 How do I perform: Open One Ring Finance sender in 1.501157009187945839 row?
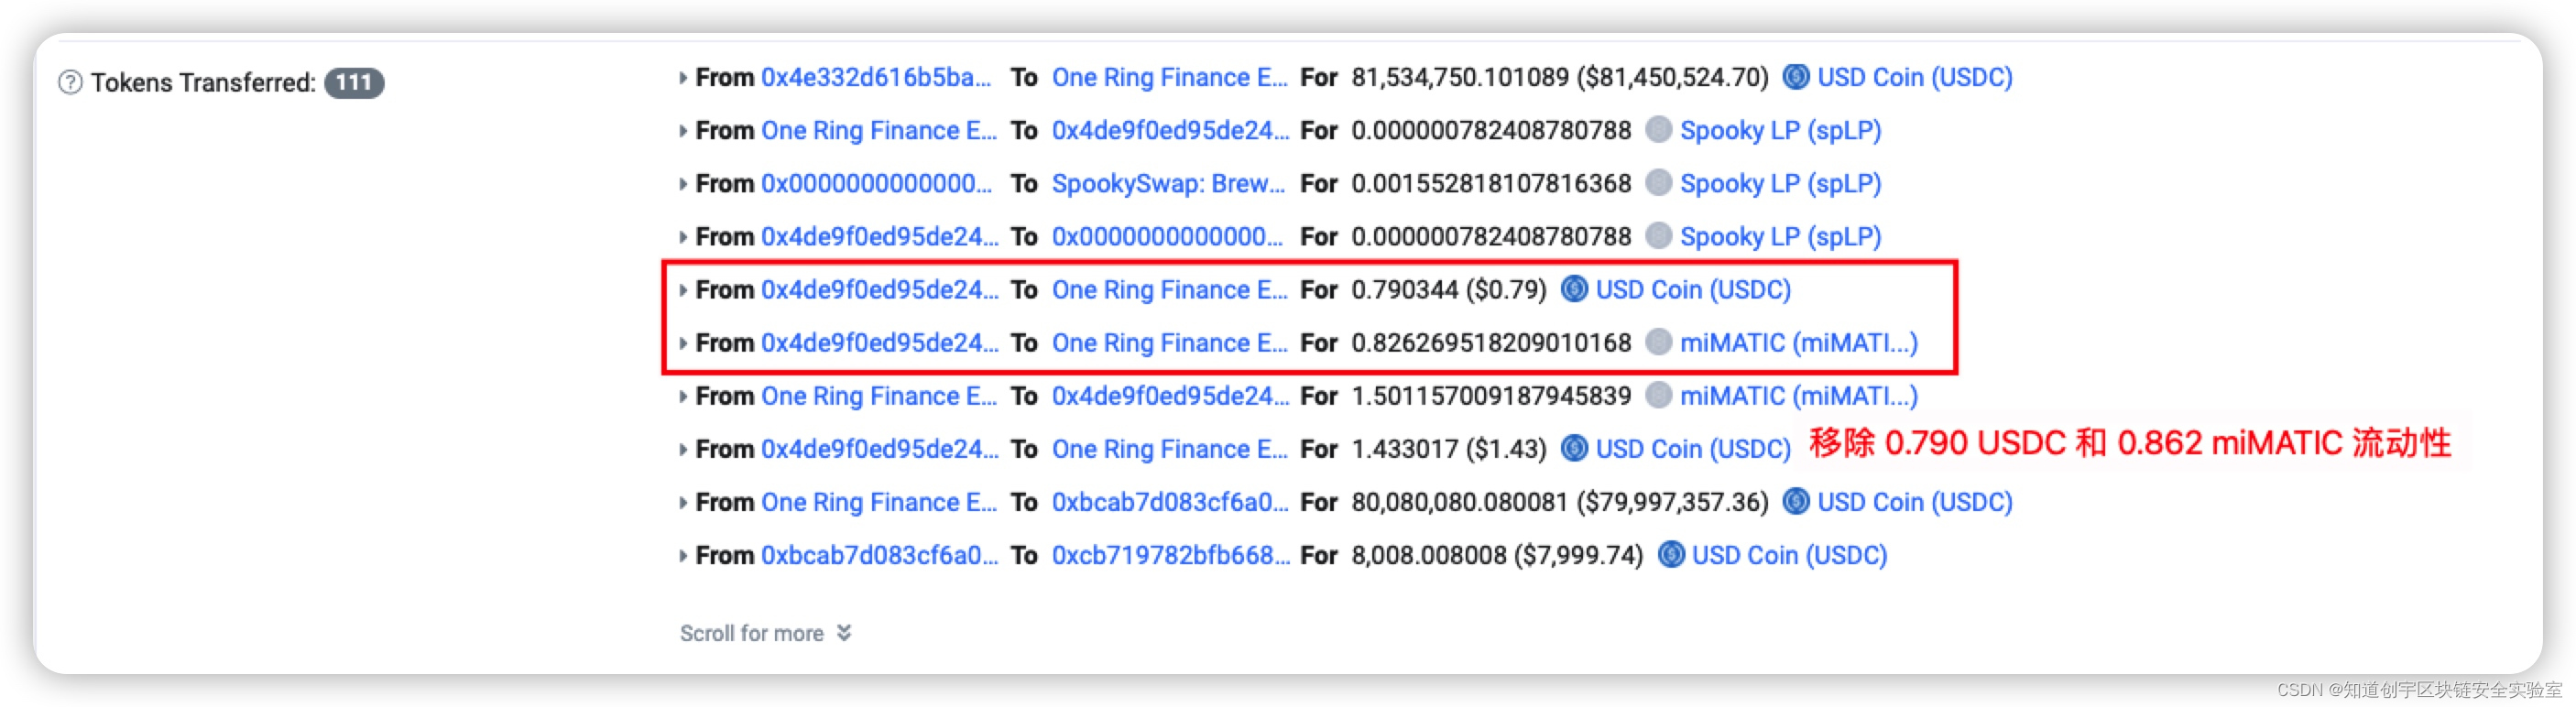[878, 395]
